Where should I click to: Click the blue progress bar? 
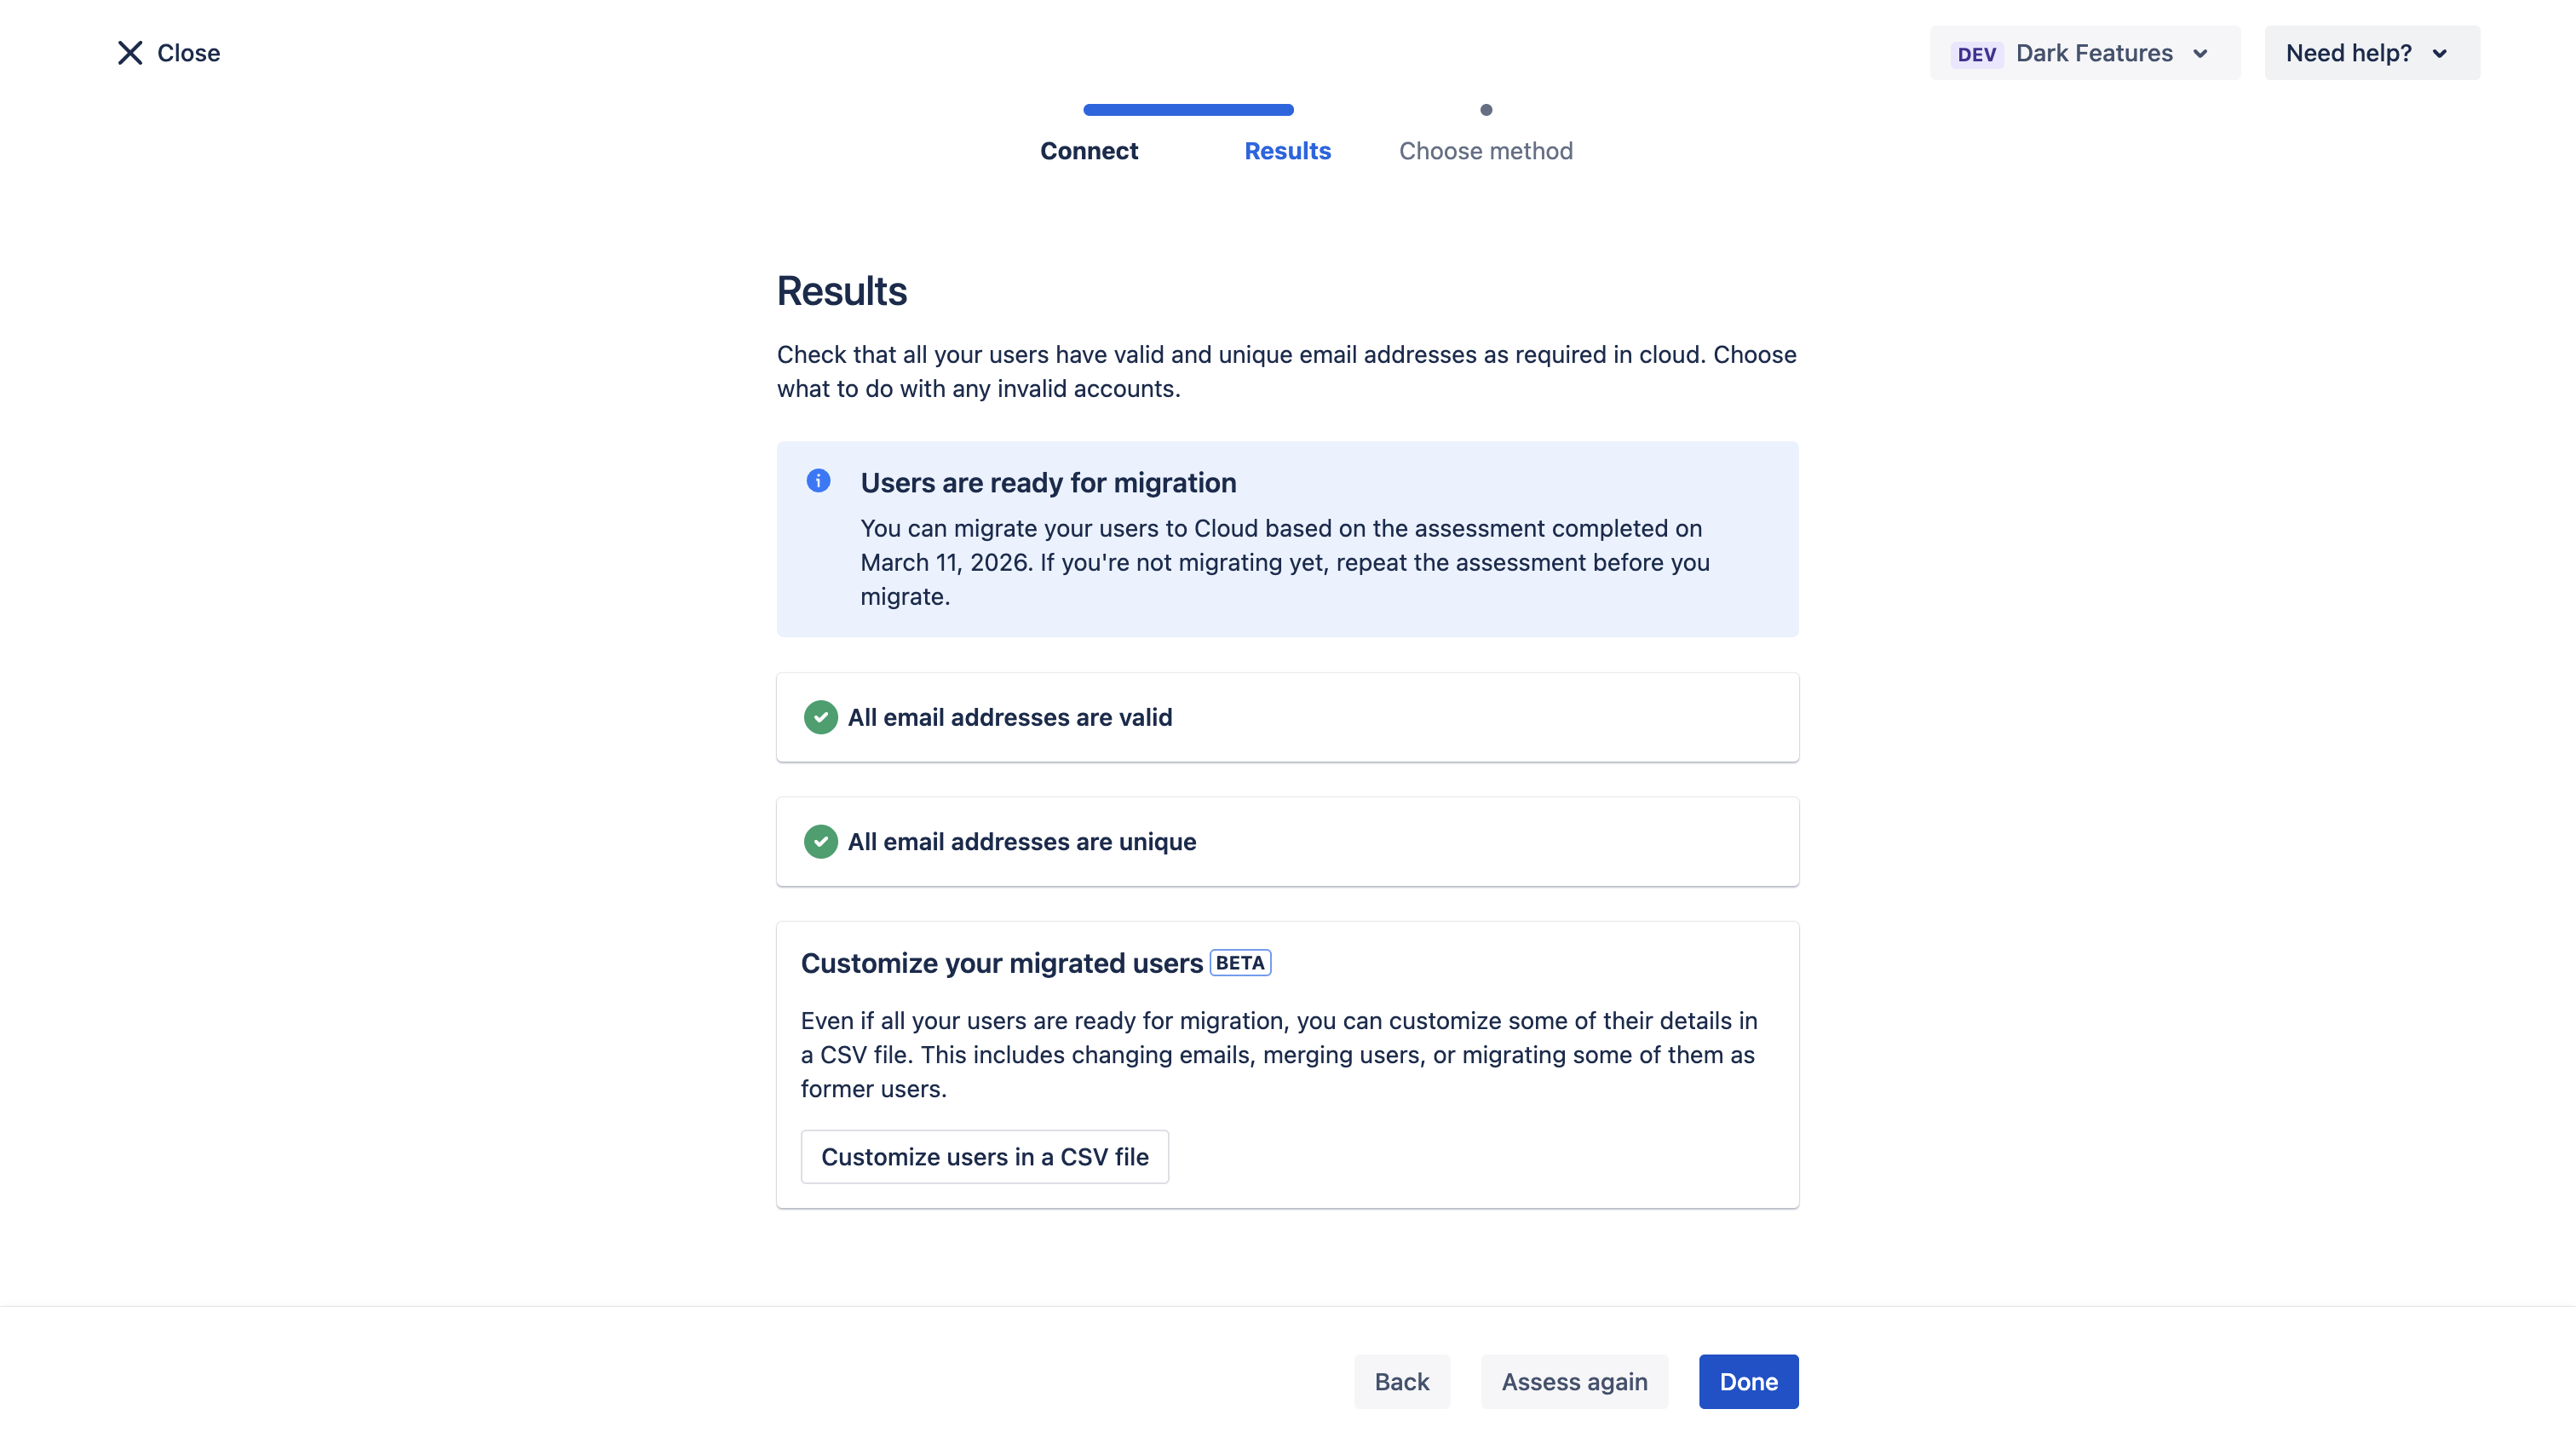tap(1188, 110)
